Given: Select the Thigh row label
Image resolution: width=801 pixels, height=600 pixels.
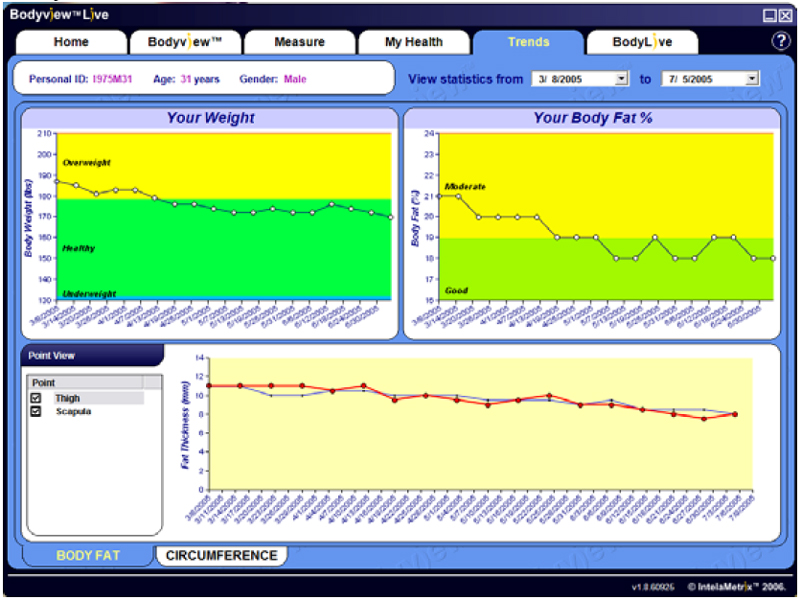Looking at the screenshot, I should click(67, 398).
